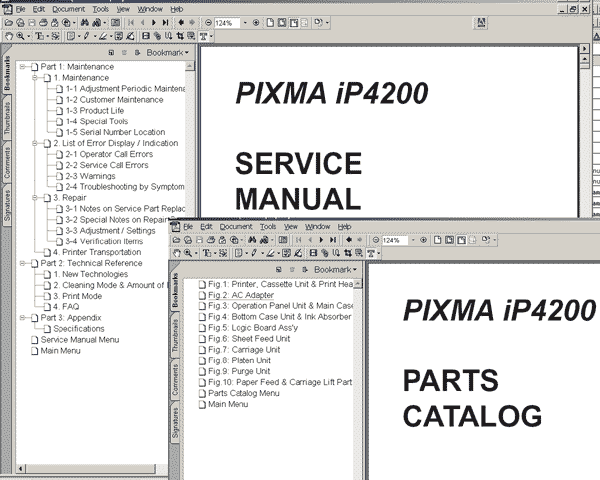Switch to Thumbnails tab in Service Manual window
Viewport: 600px width, 480px height.
click(7, 118)
